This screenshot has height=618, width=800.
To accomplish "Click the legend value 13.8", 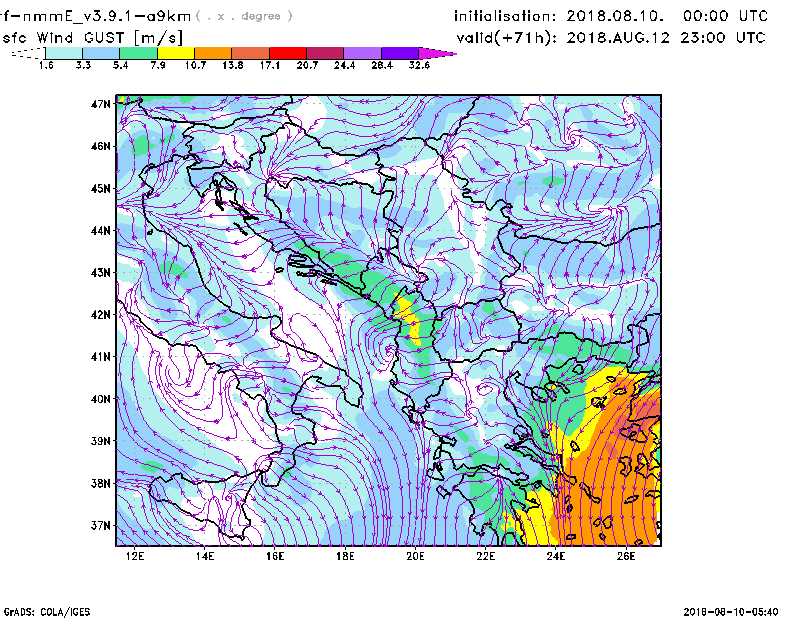I will [232, 65].
